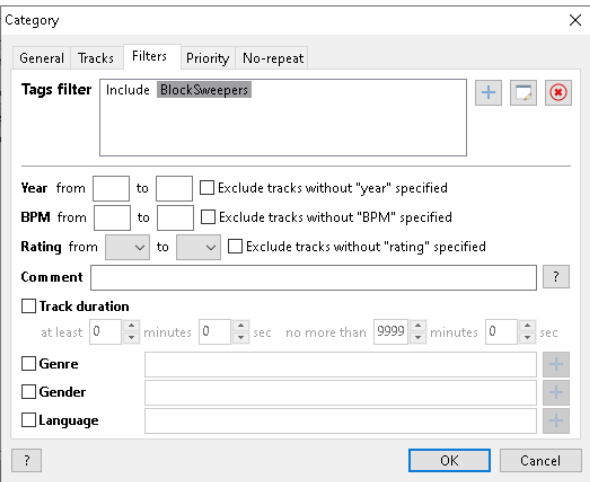The image size is (590, 482).
Task: Open the No-repeat tab
Action: [273, 58]
